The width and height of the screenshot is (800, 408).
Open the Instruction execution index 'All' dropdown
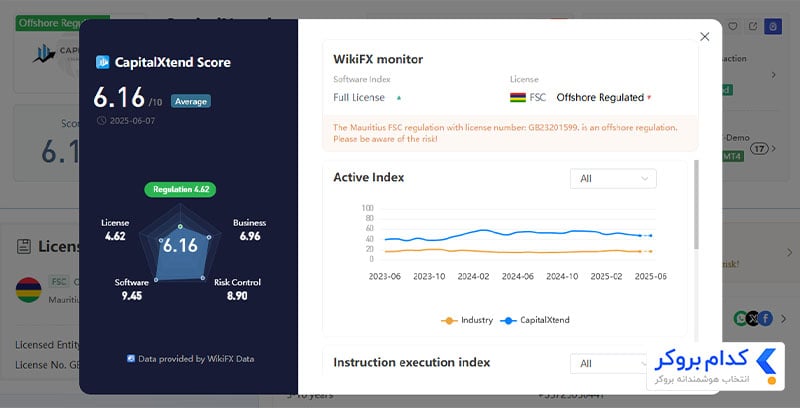608,364
